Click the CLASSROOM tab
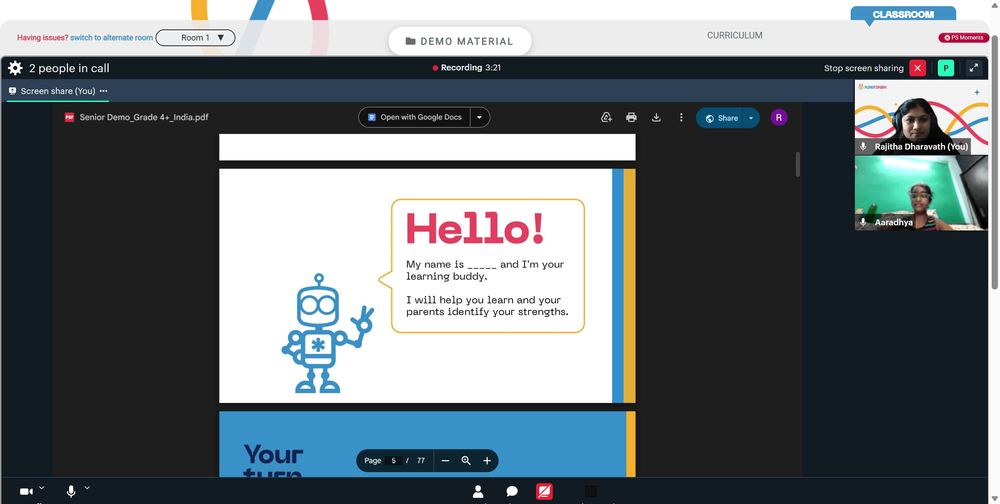Image resolution: width=1000 pixels, height=504 pixels. click(903, 14)
